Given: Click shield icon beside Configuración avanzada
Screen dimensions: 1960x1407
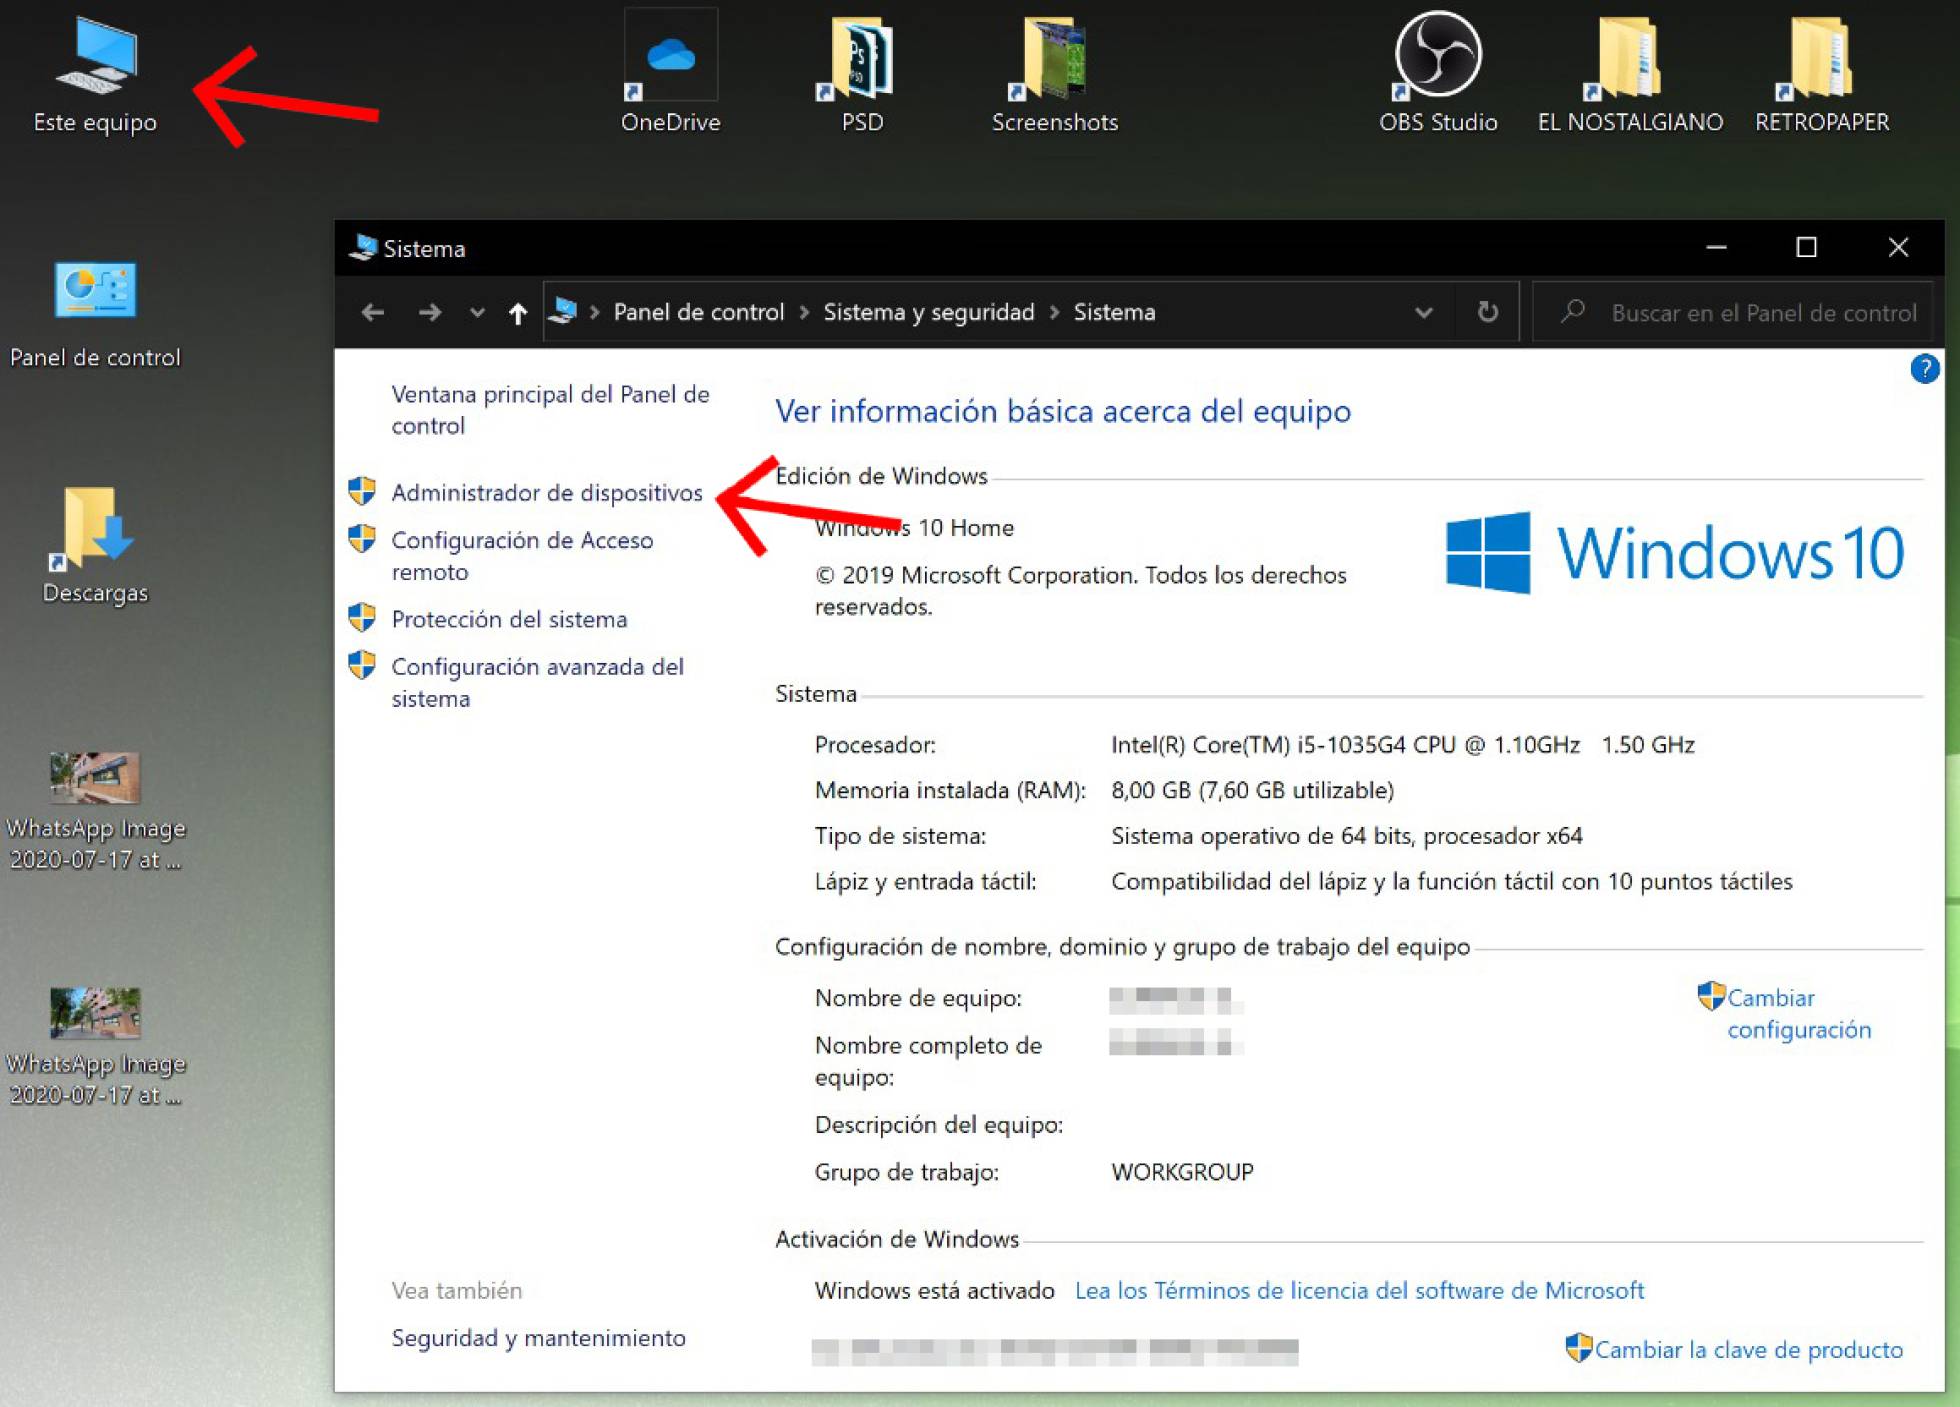Looking at the screenshot, I should point(362,665).
